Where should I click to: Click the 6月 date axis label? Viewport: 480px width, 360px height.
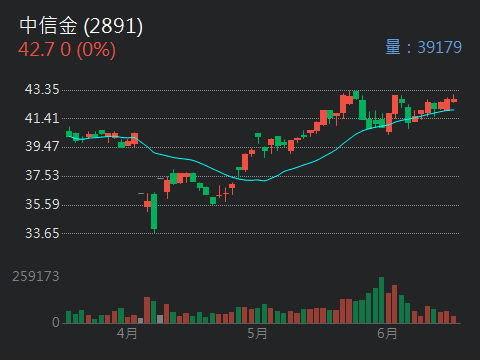click(387, 333)
